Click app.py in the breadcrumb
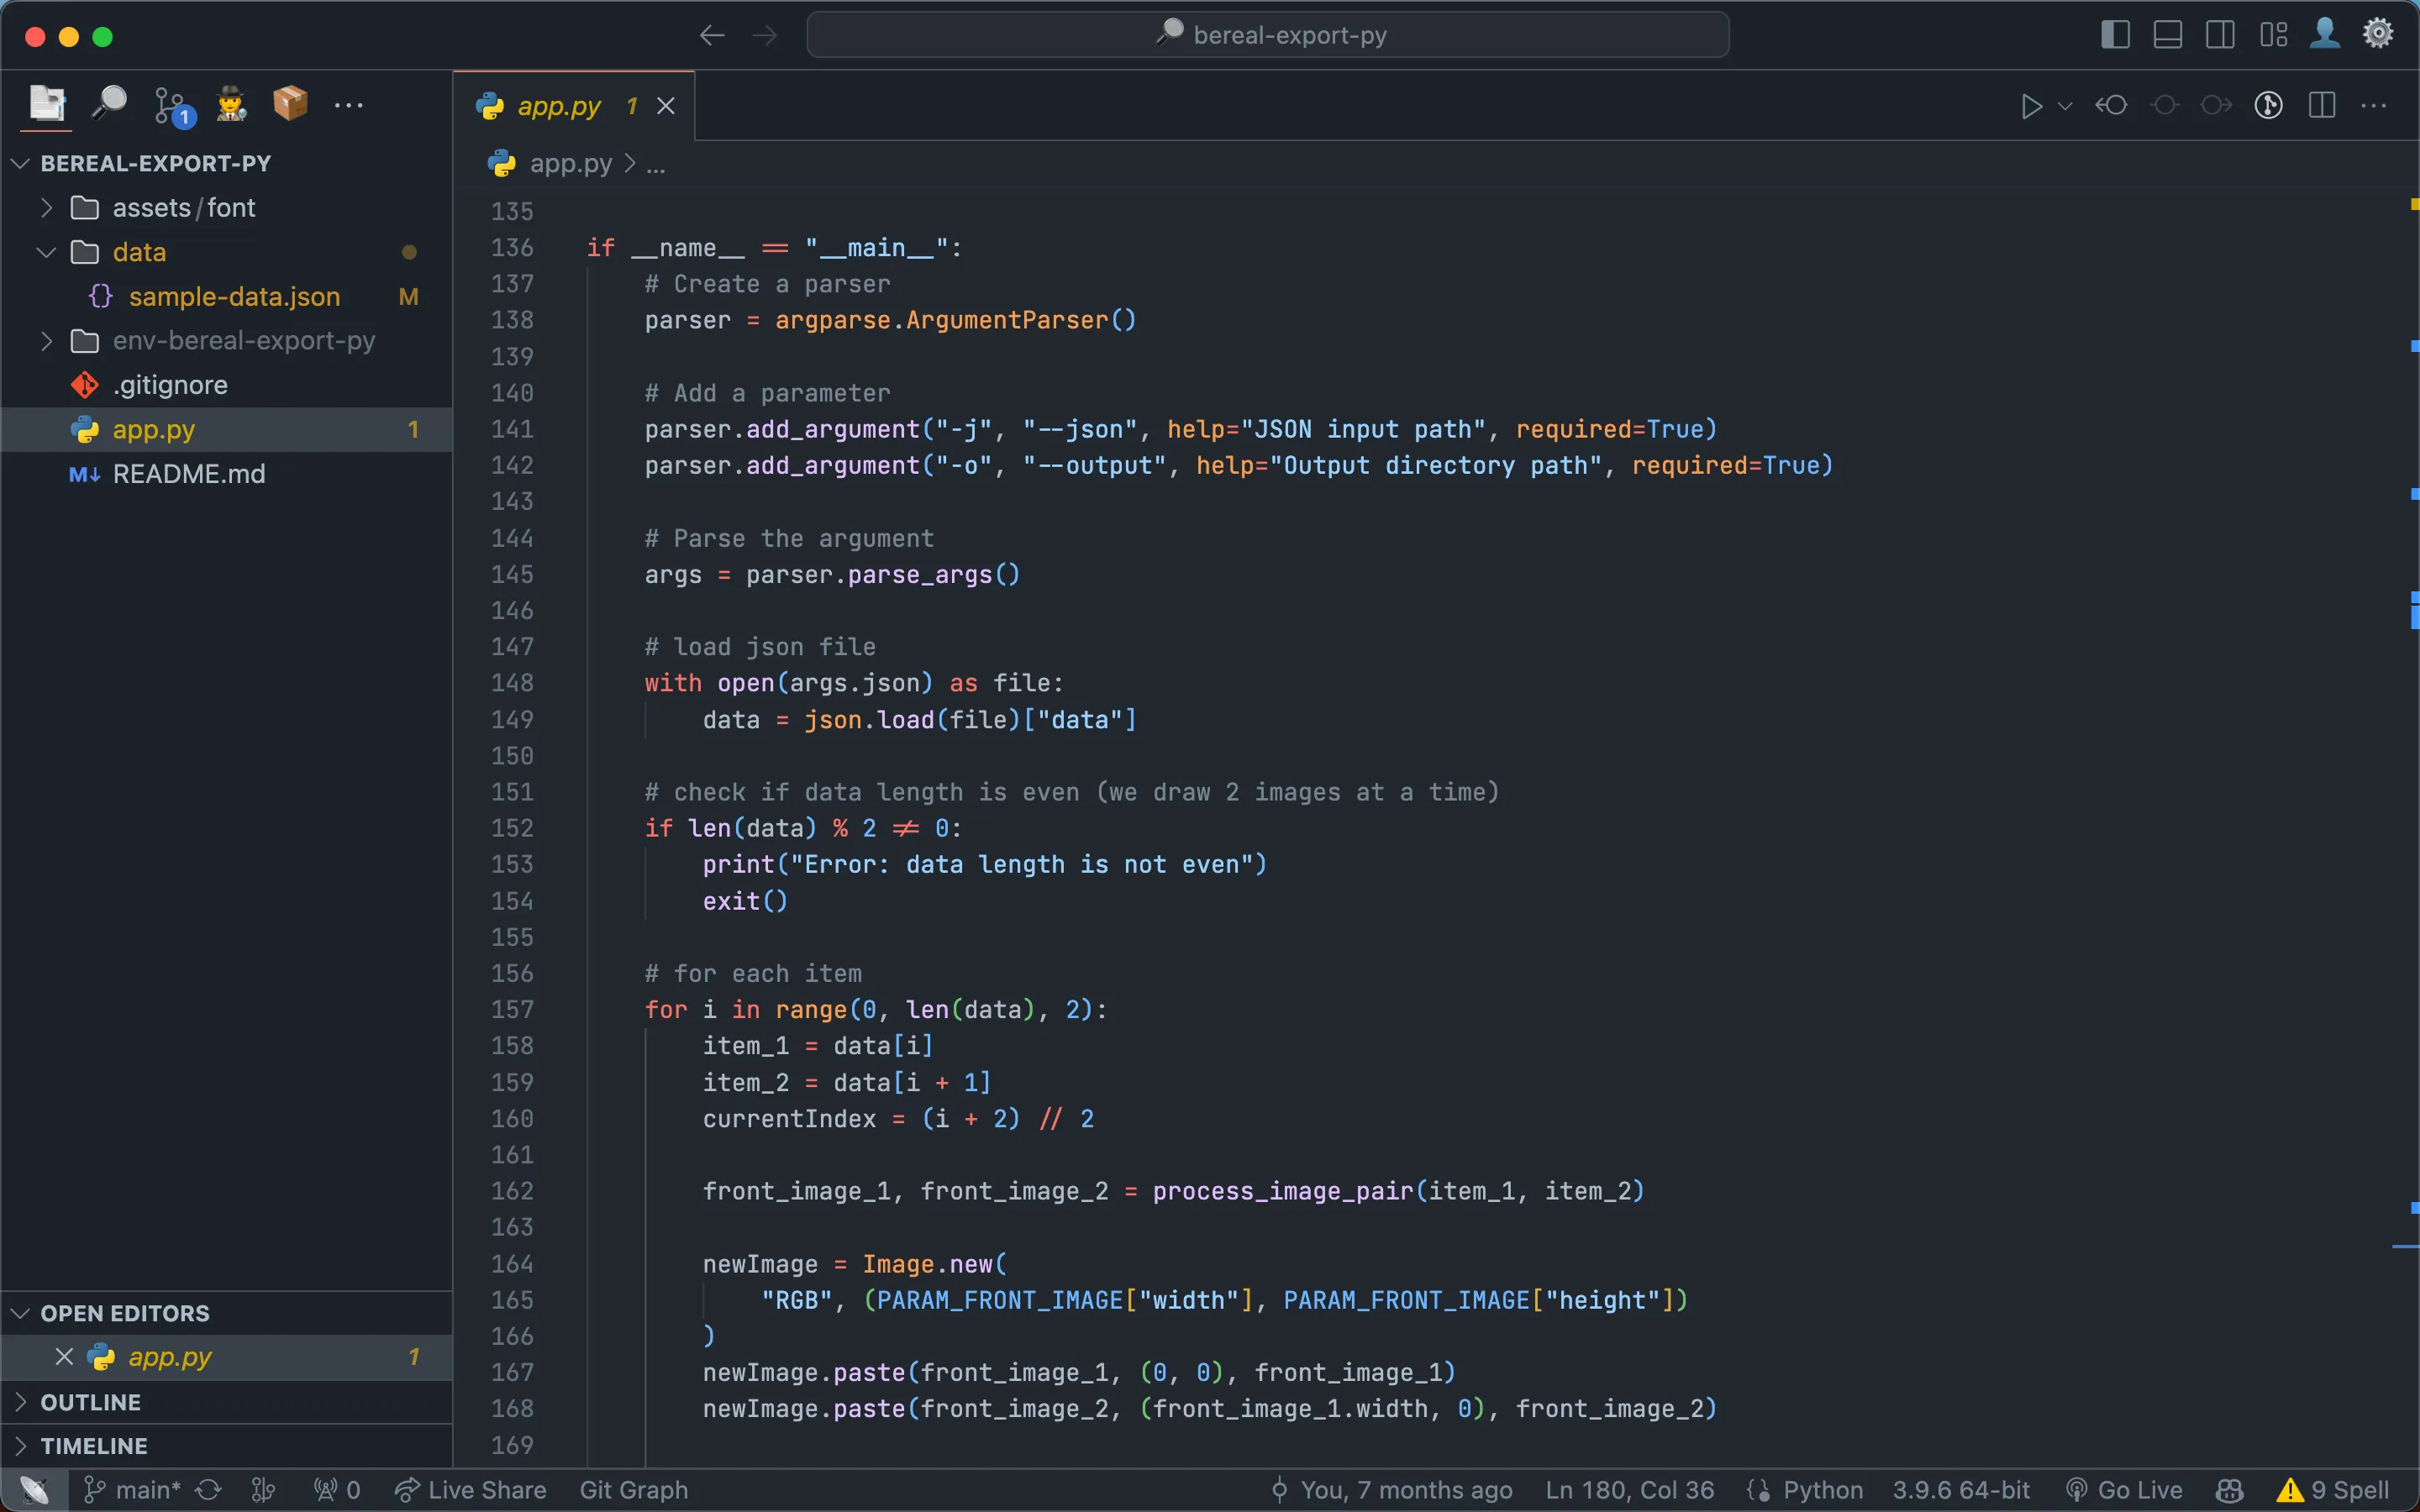This screenshot has width=2420, height=1512. coord(570,163)
